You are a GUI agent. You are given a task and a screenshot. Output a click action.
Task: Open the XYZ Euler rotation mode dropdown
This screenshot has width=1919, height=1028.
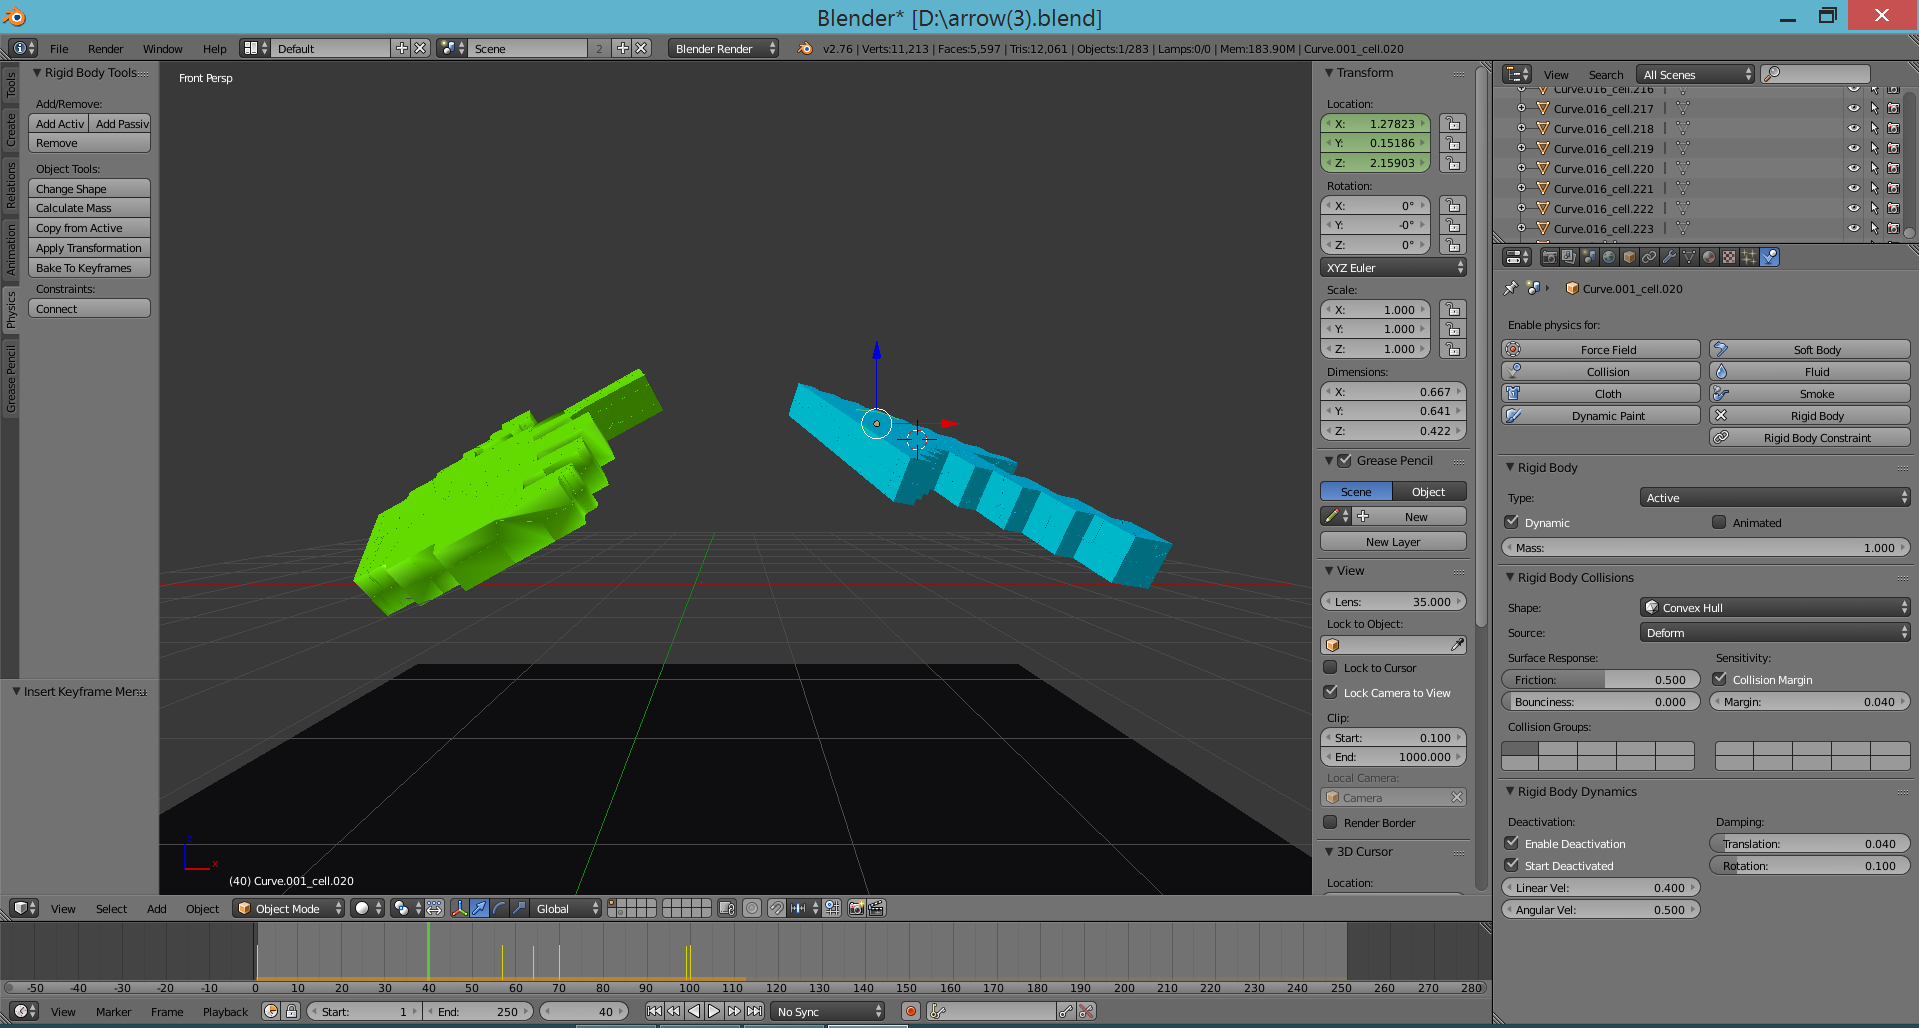[x=1393, y=267]
